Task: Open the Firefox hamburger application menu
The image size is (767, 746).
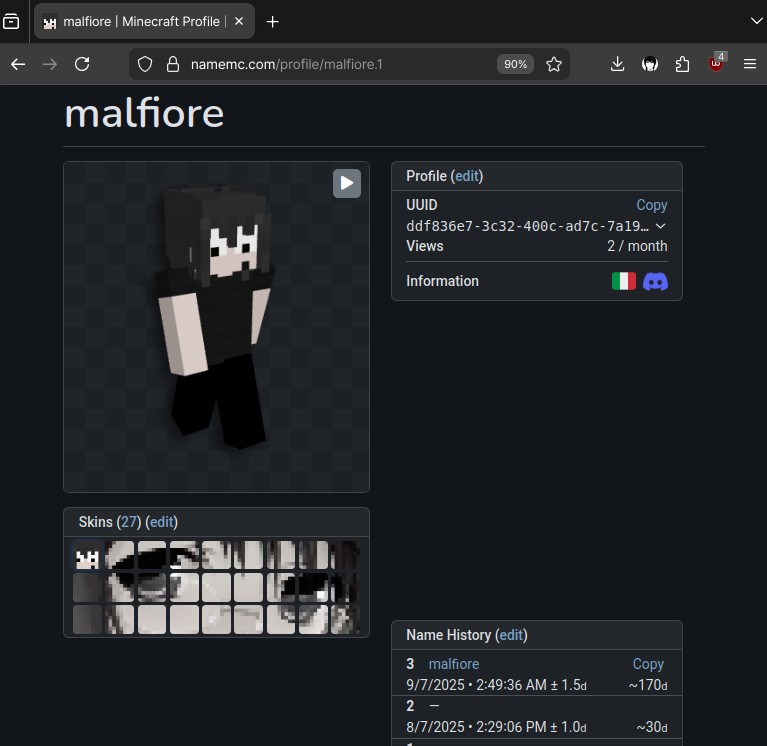Action: (750, 64)
